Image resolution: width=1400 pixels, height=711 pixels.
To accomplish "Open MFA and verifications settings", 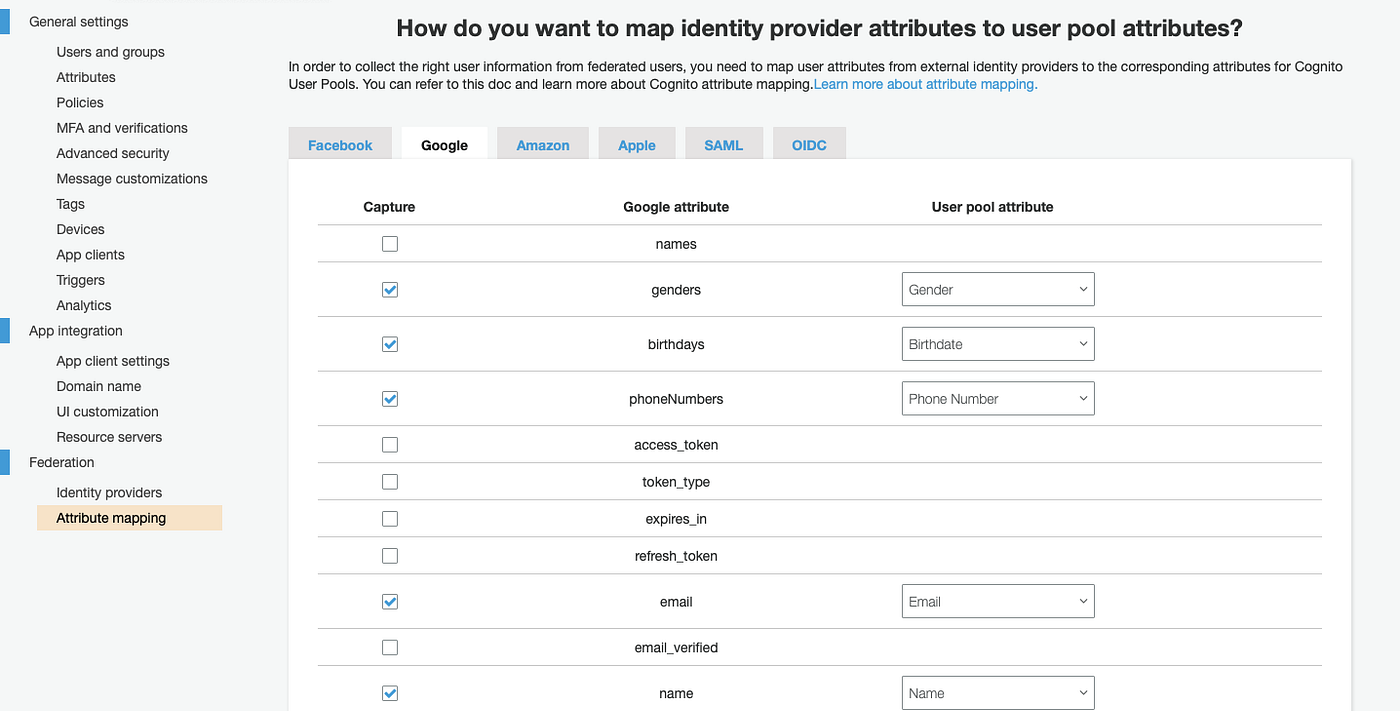I will [121, 127].
